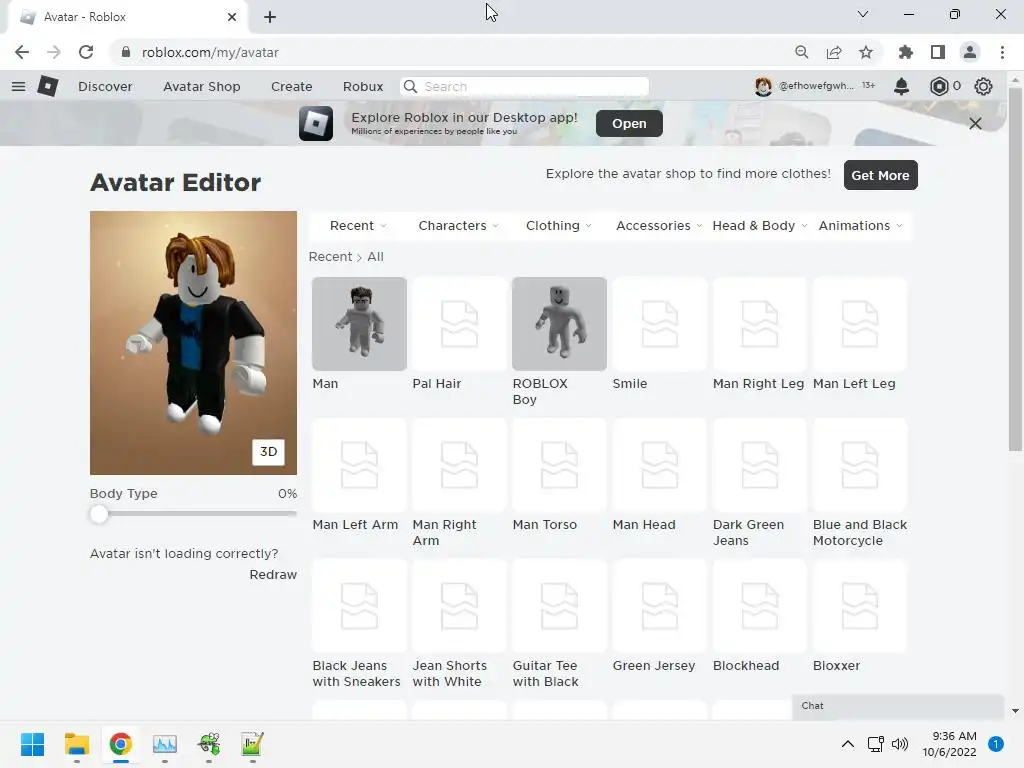Viewport: 1024px width, 768px height.
Task: Toggle the Chrome side panel
Action: 938,52
